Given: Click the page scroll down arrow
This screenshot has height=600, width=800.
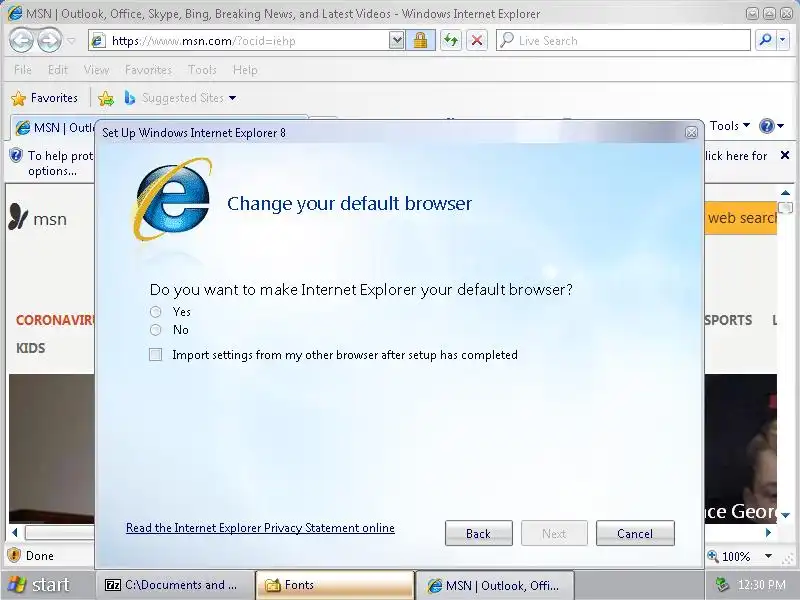Looking at the screenshot, I should coord(785,515).
